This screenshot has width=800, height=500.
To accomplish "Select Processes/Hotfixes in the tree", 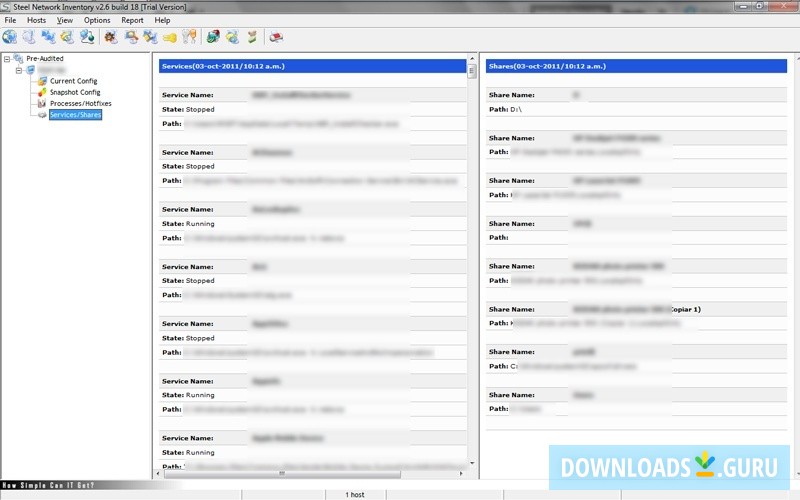I will tap(81, 104).
